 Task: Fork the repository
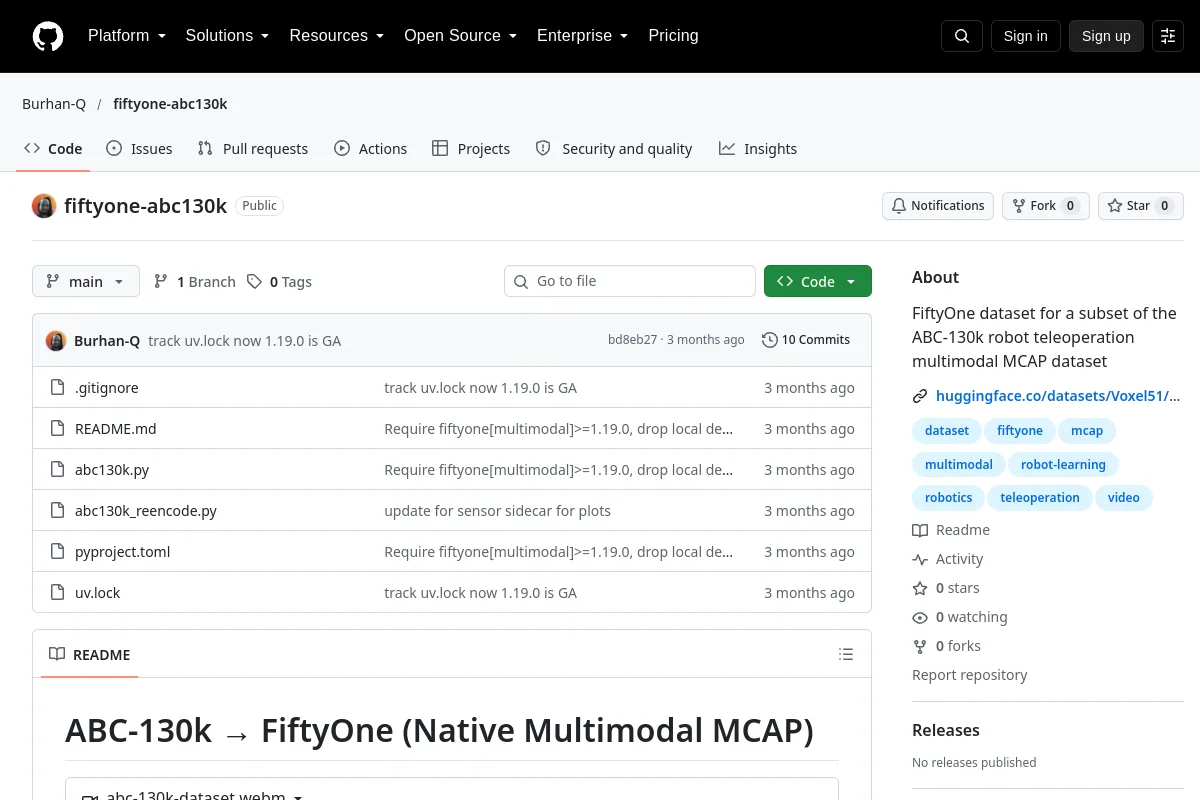pos(1046,206)
